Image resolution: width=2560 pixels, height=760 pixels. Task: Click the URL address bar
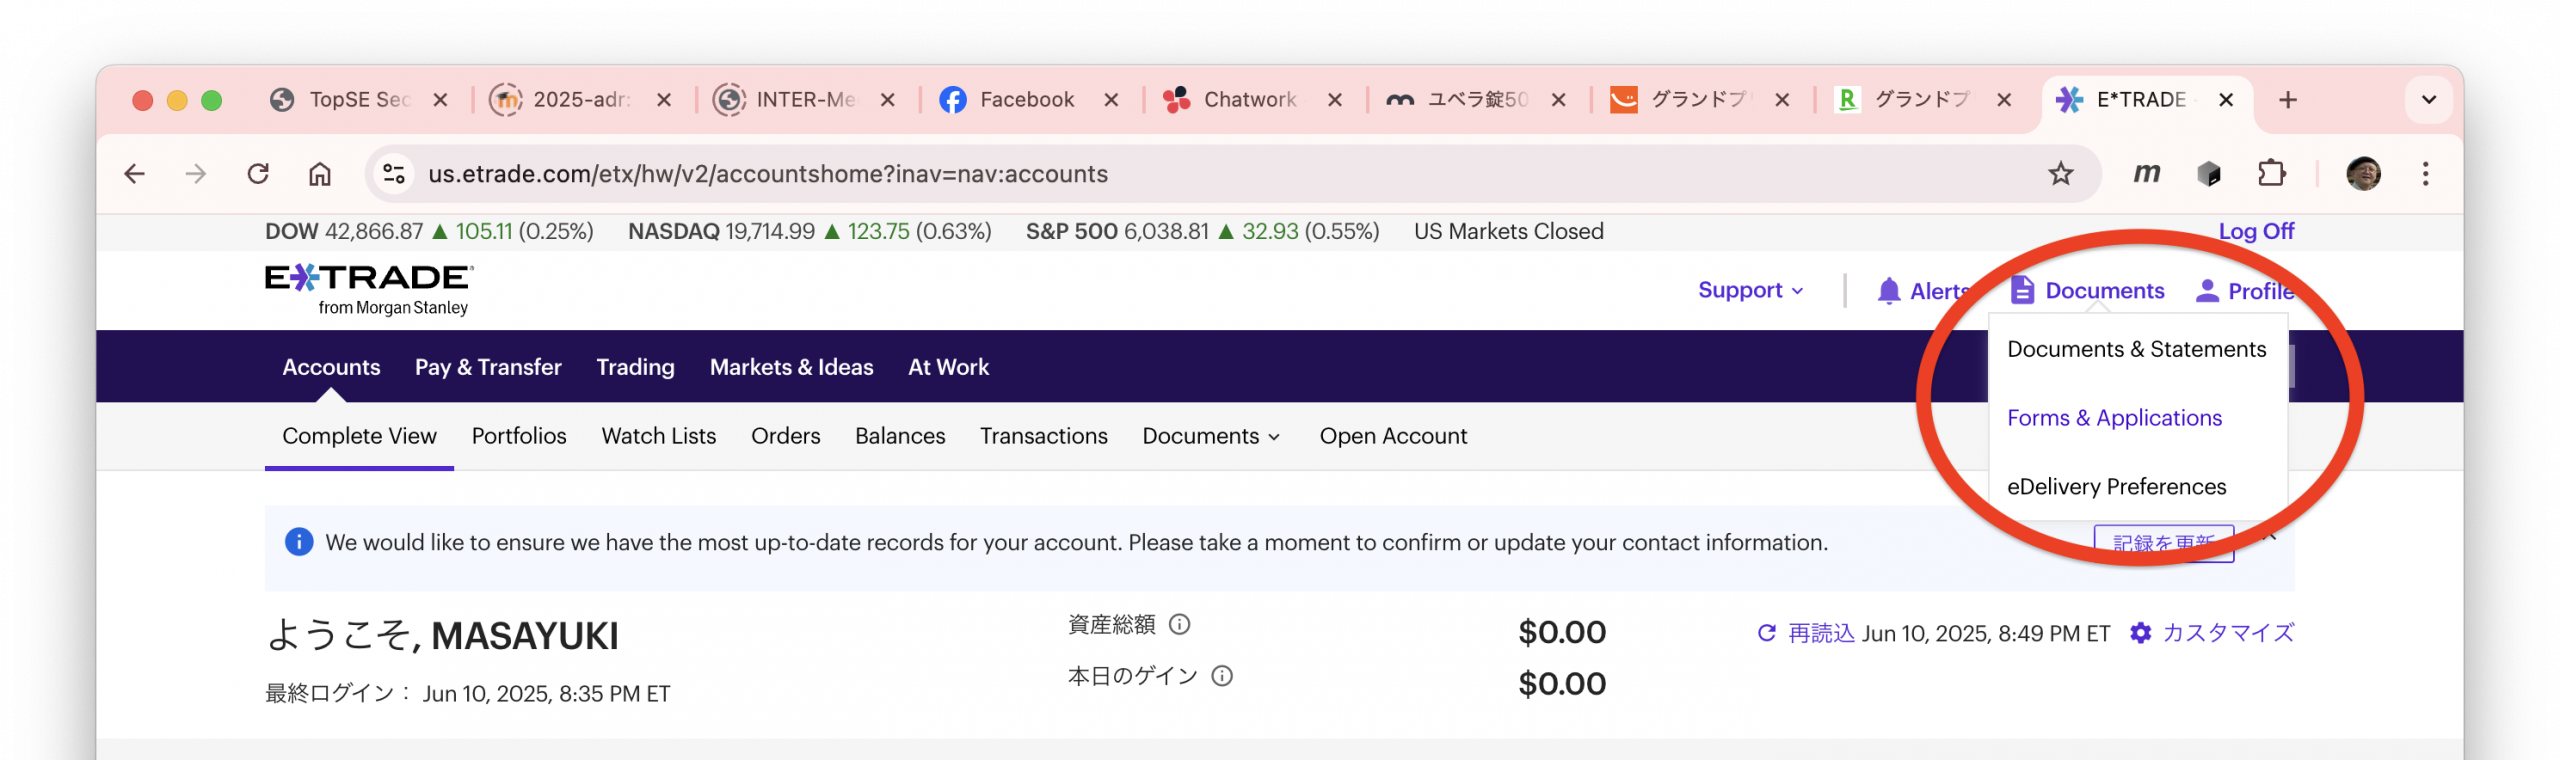point(1200,174)
